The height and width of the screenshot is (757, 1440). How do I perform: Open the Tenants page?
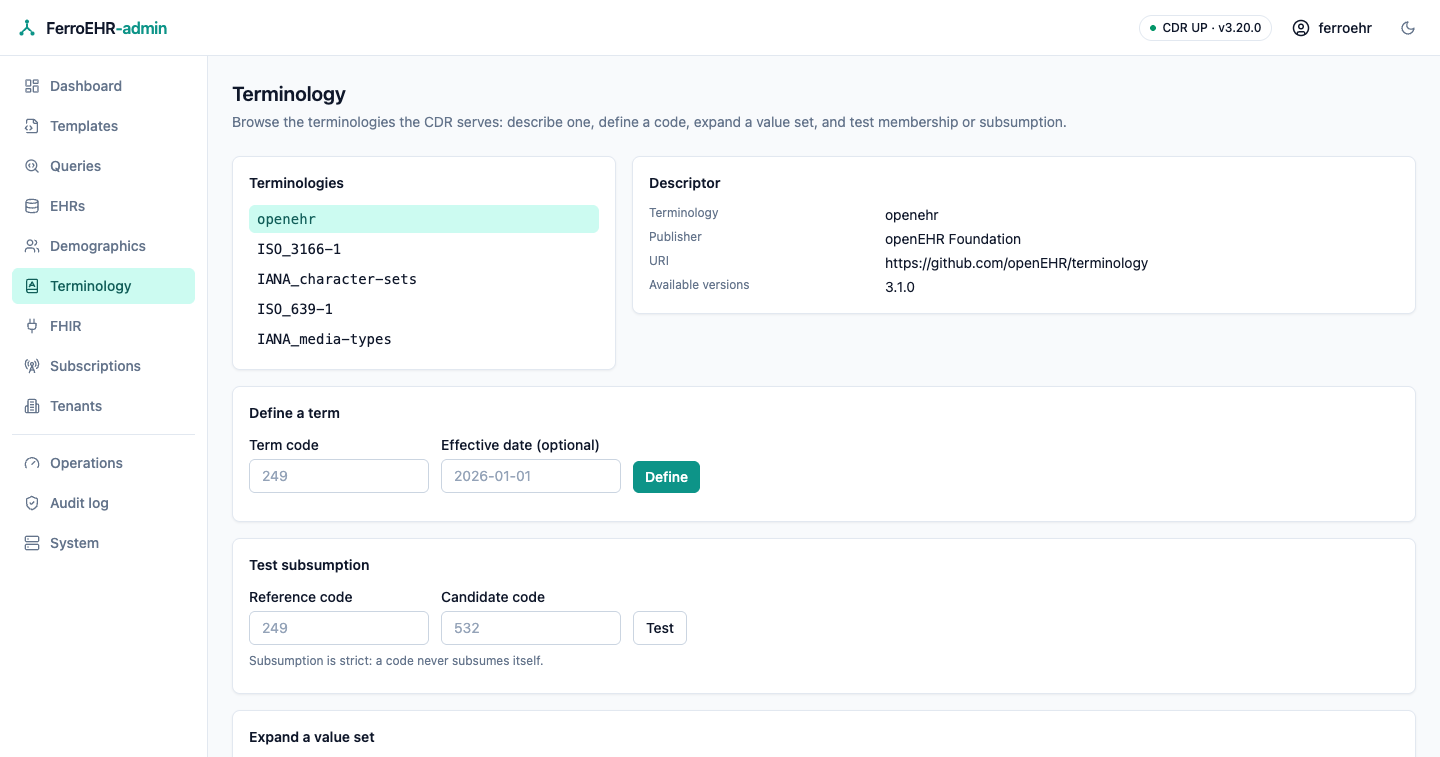pyautogui.click(x=103, y=406)
